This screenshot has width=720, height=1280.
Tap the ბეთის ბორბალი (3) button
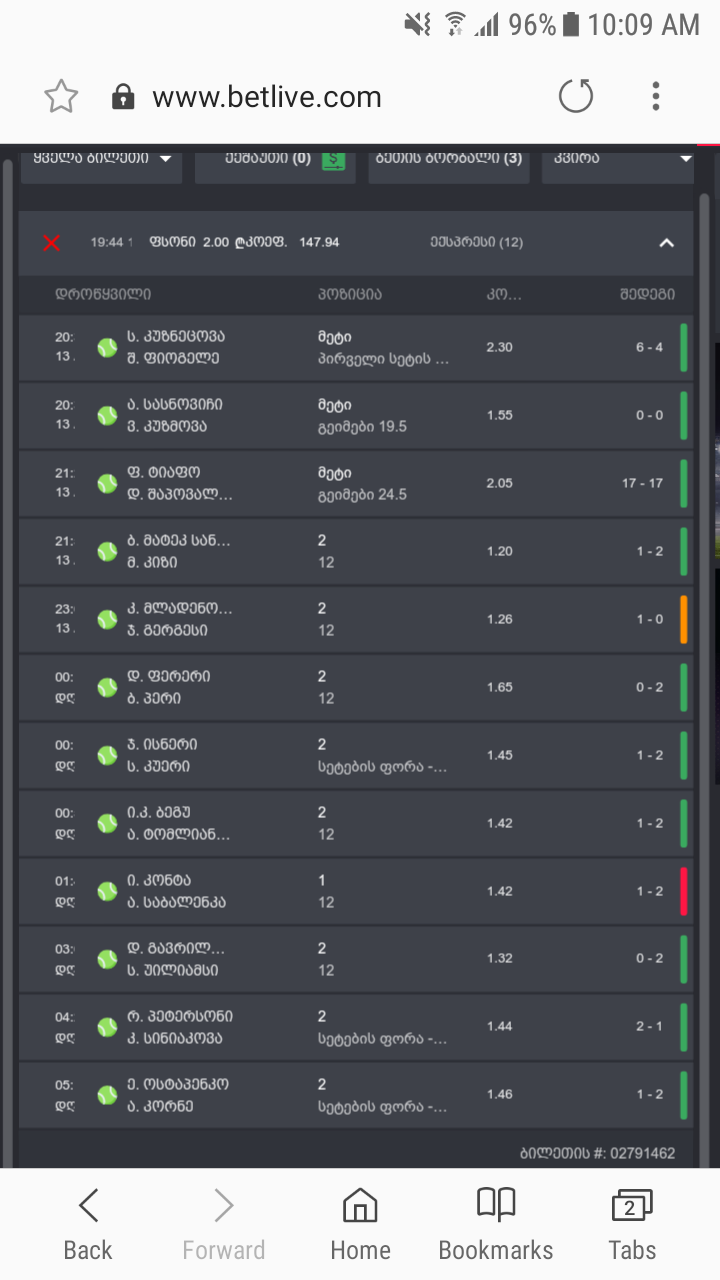(449, 159)
